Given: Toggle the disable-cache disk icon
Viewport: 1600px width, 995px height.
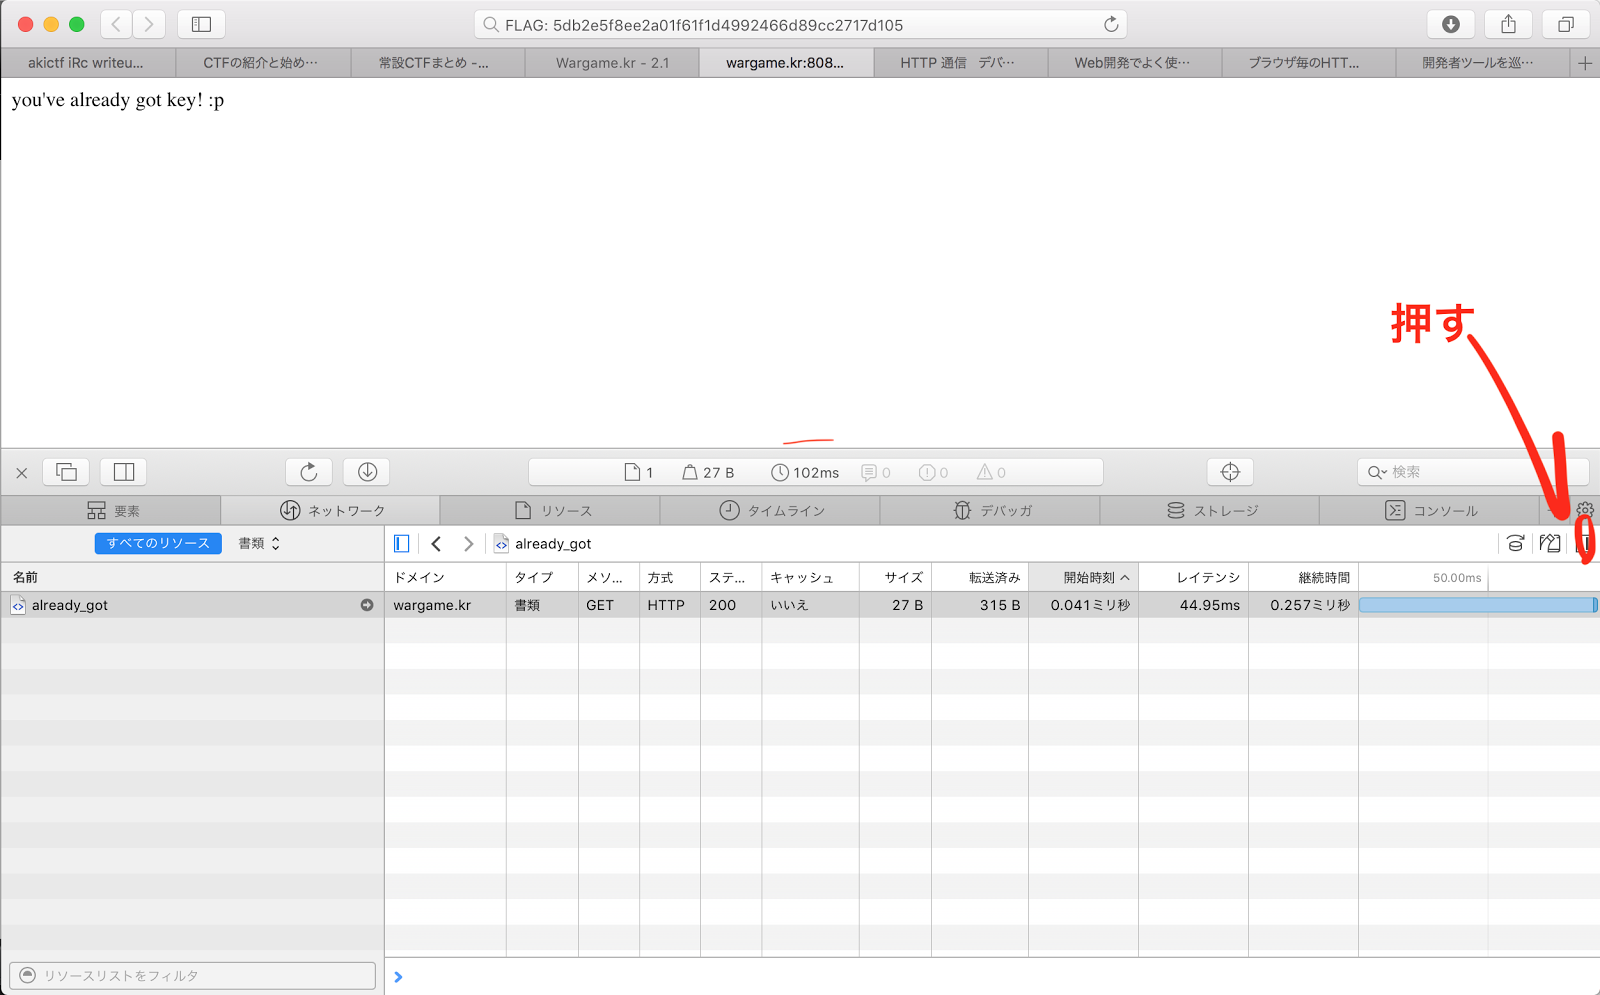Looking at the screenshot, I should (1516, 543).
